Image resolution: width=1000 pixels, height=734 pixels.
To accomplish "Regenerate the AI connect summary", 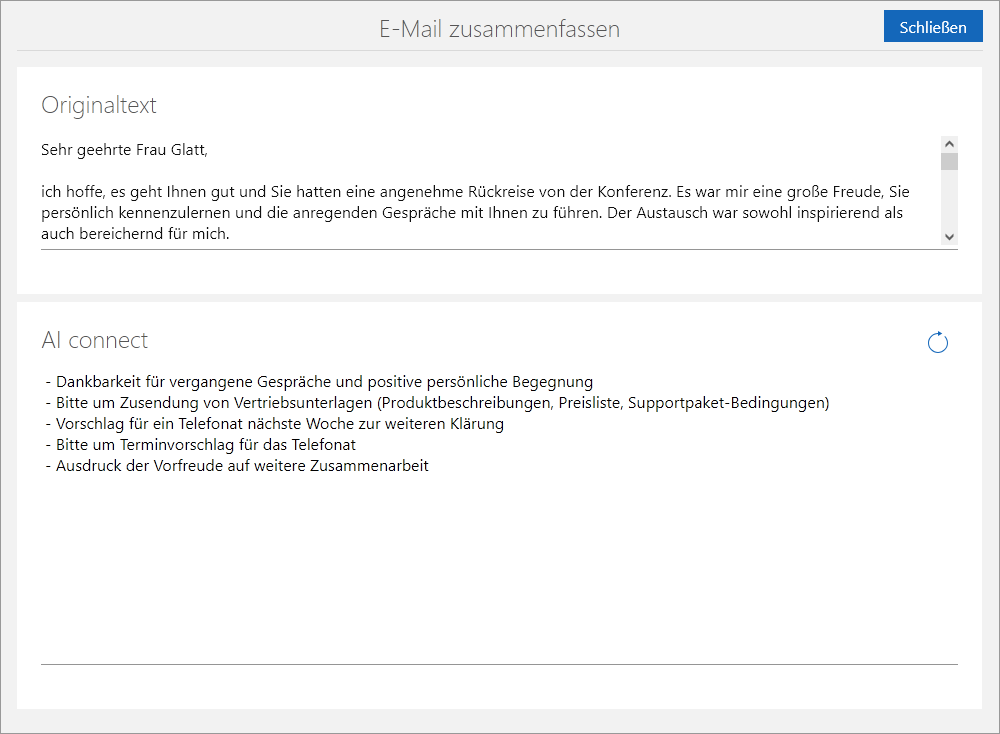I will coord(937,343).
